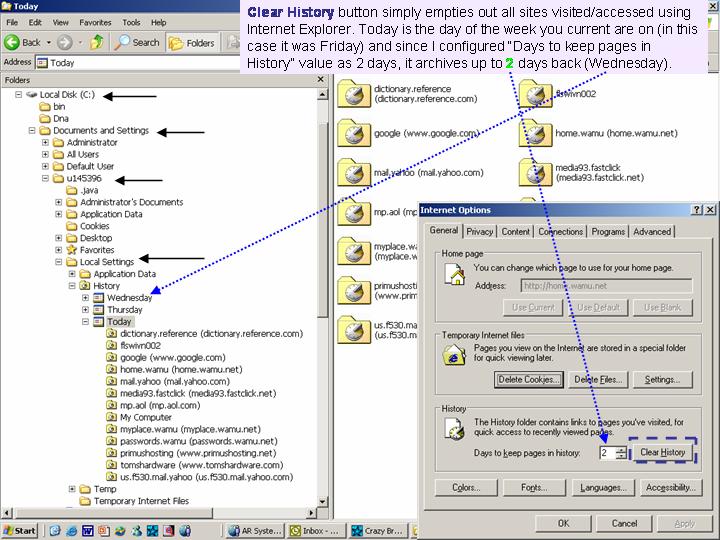Click the Days to keep pages field
720x540 pixels.
click(608, 453)
